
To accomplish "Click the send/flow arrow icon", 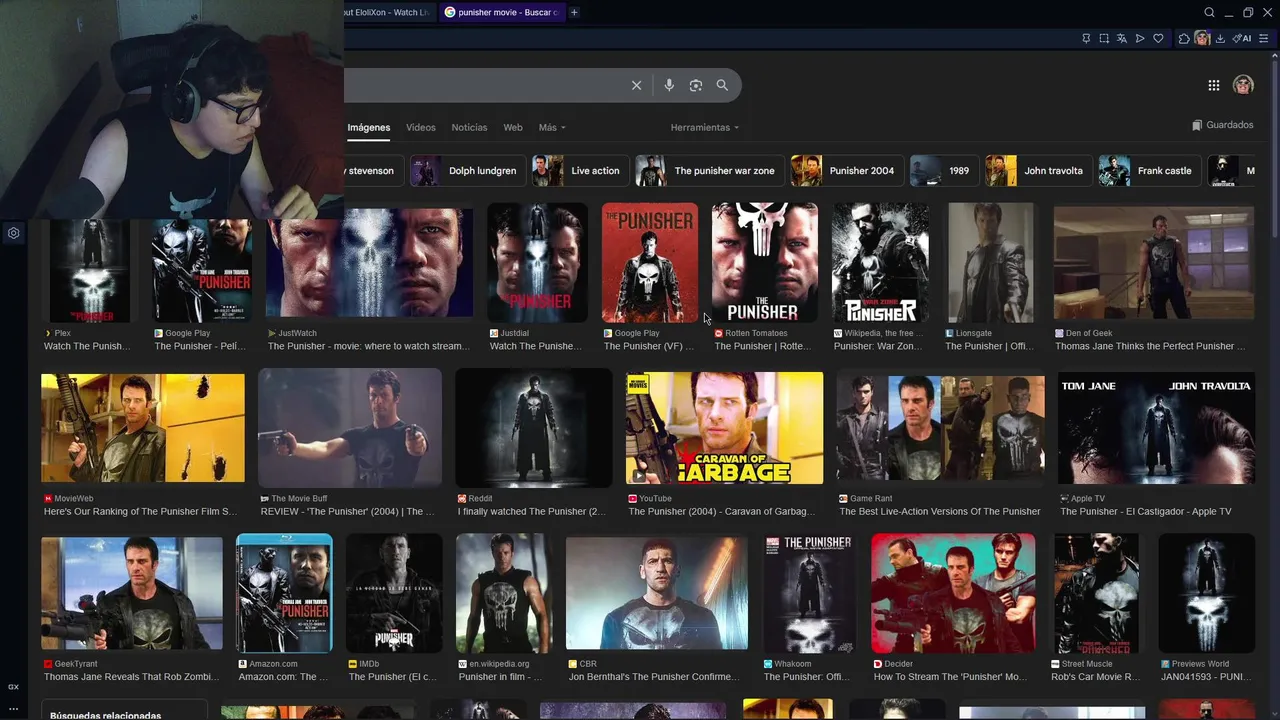I will pyautogui.click(x=1140, y=39).
